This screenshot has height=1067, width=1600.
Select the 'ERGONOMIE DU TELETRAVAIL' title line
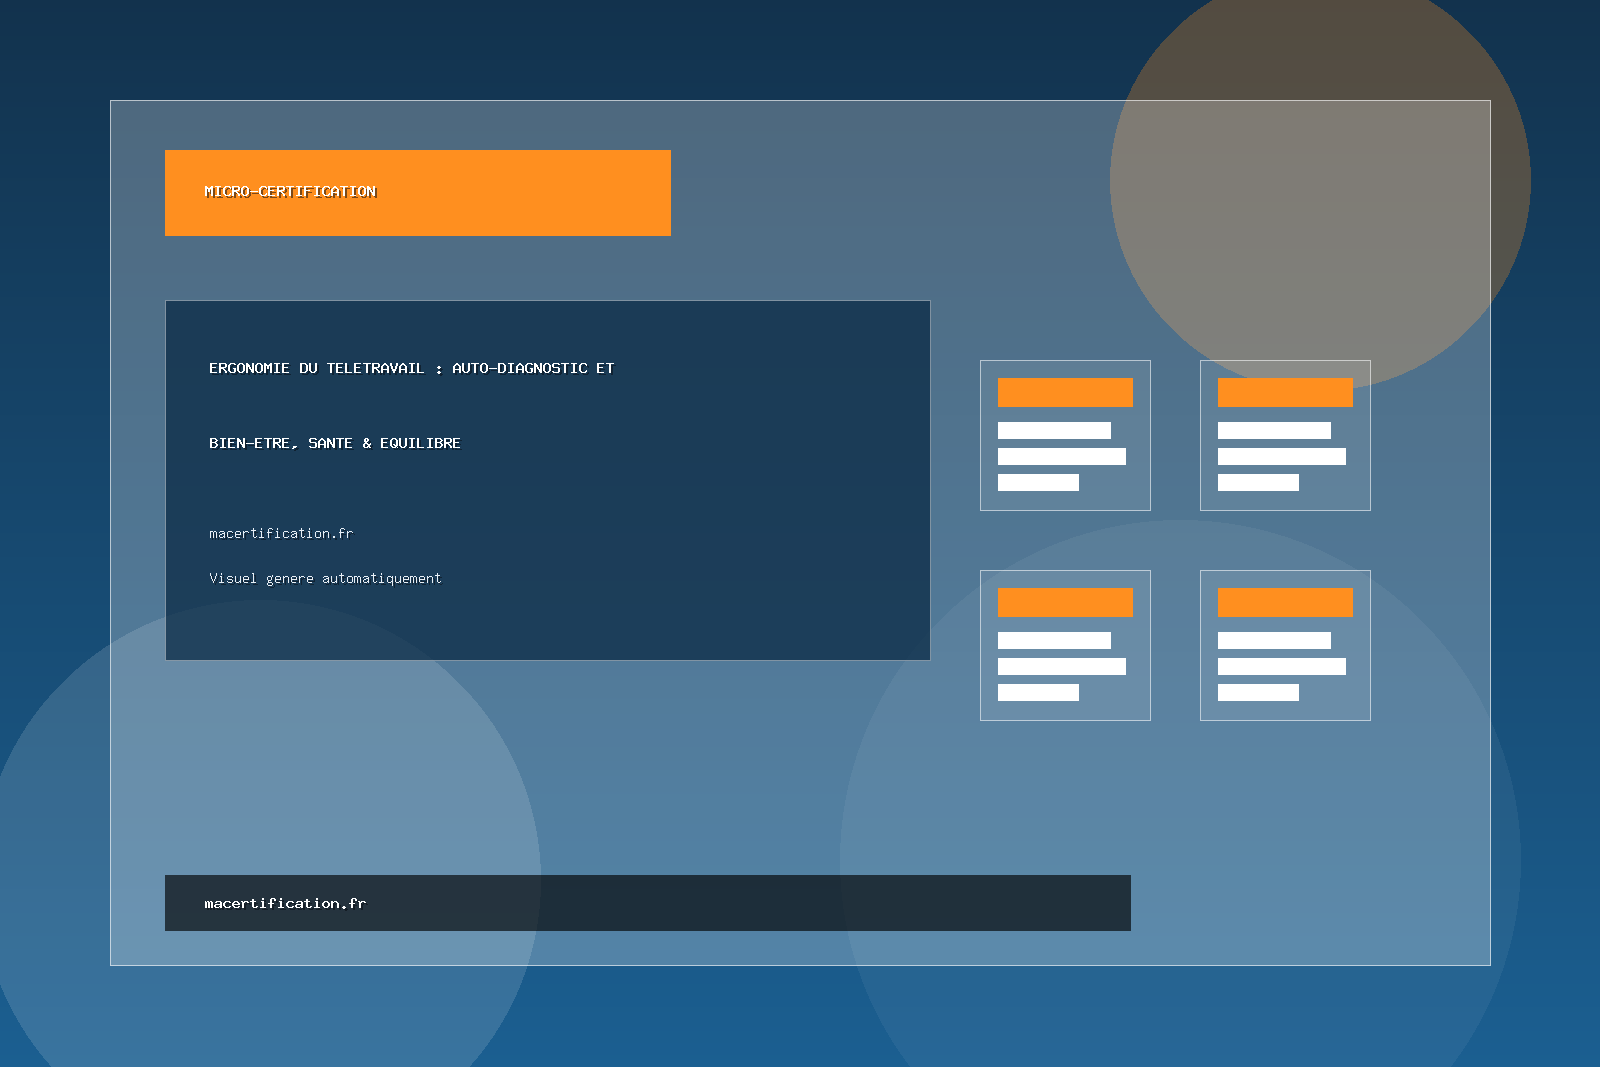click(x=411, y=369)
